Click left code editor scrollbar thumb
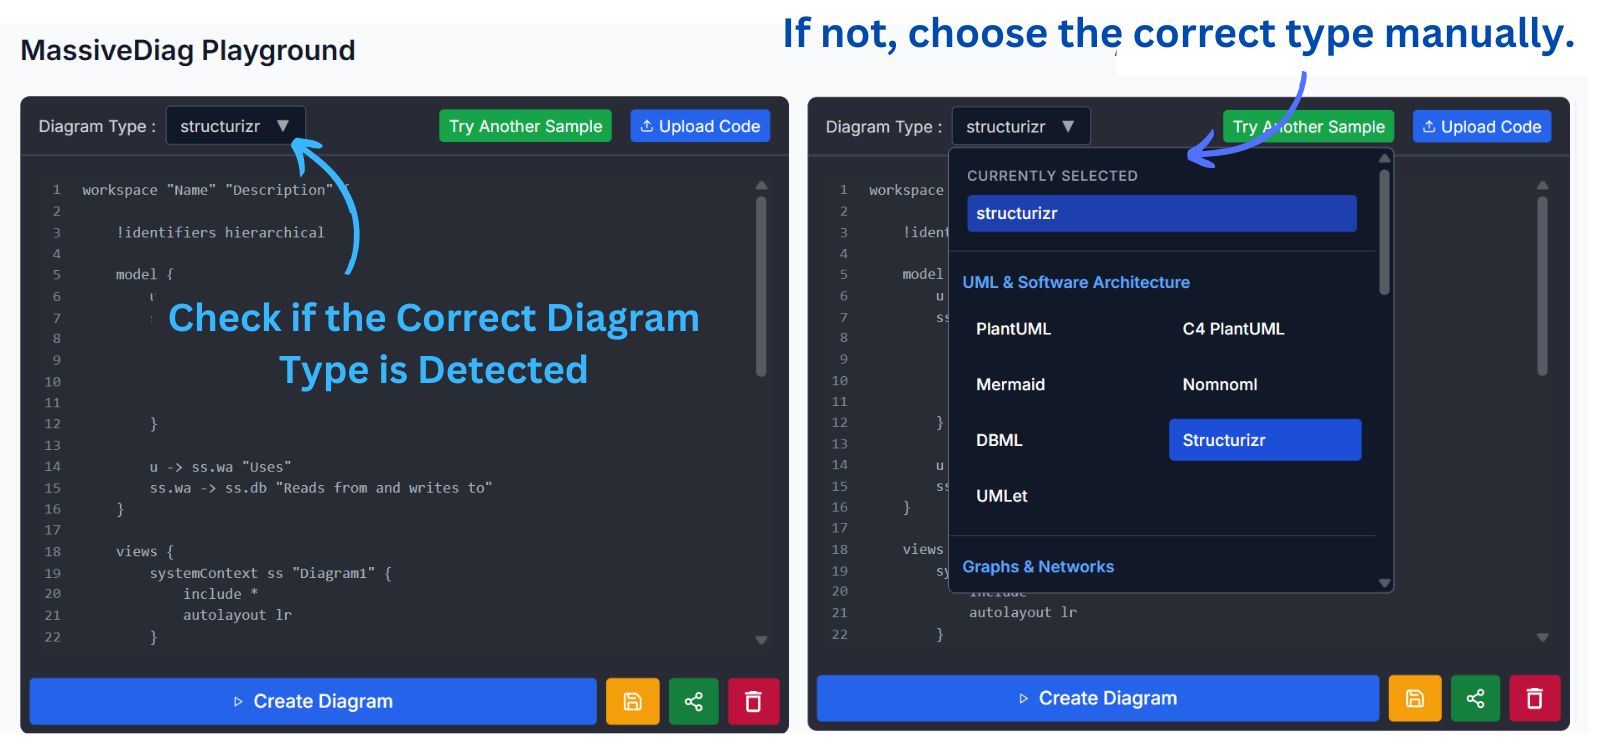The width and height of the screenshot is (1600, 750). click(x=761, y=286)
